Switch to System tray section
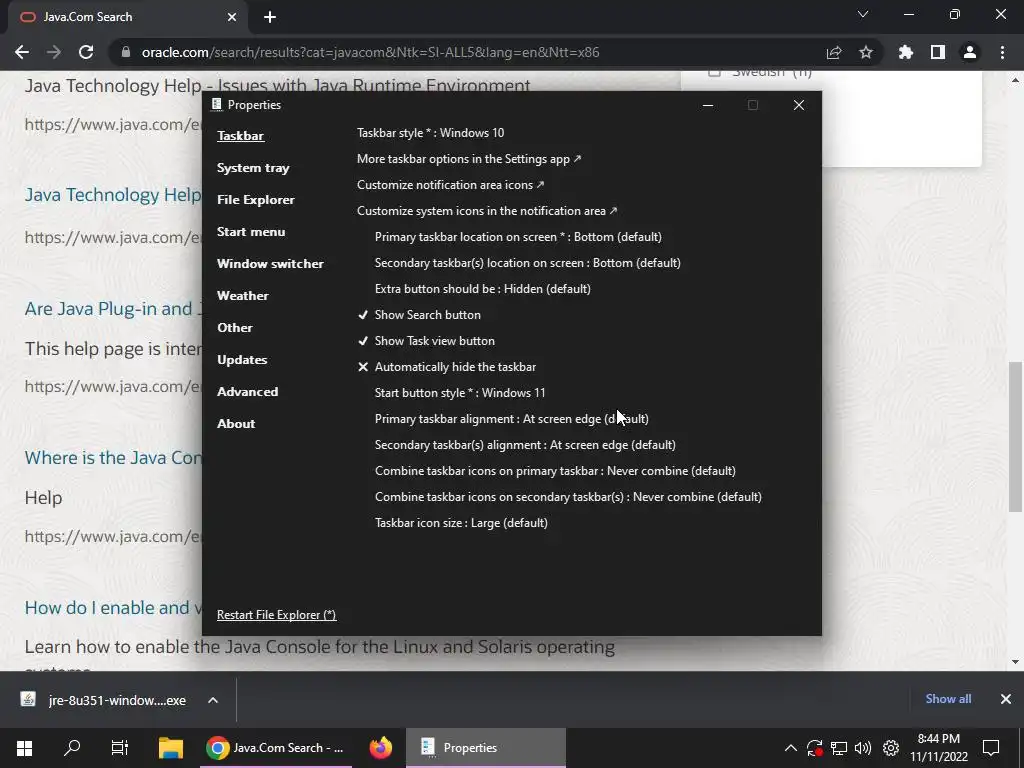Viewport: 1024px width, 768px height. coord(253,168)
